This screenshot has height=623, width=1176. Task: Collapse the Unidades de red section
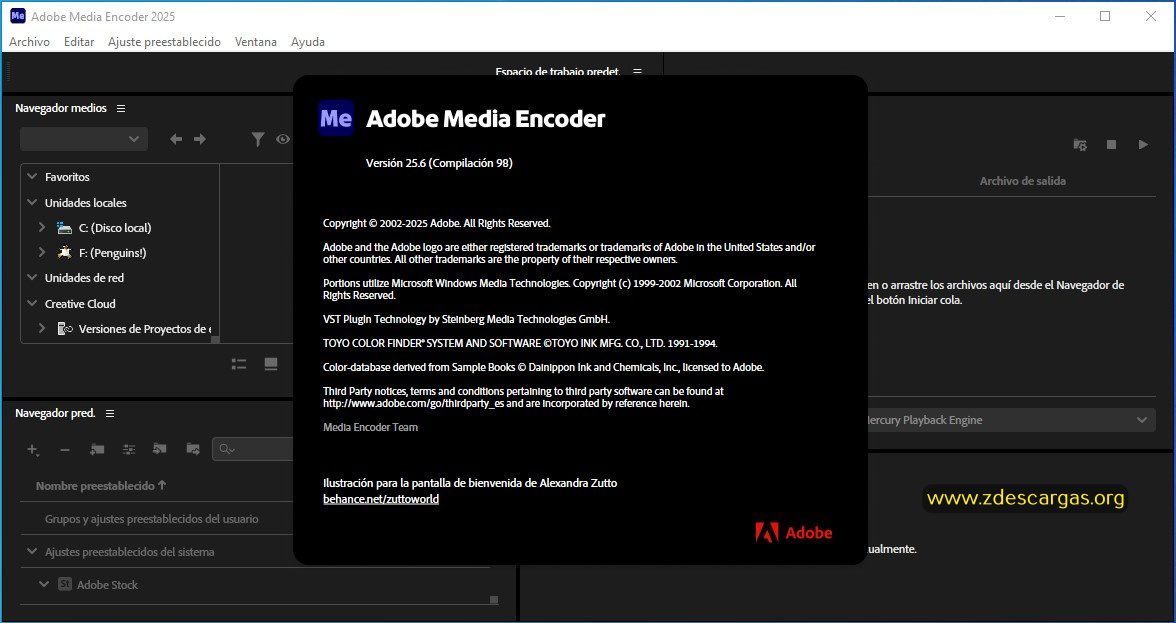(x=32, y=277)
